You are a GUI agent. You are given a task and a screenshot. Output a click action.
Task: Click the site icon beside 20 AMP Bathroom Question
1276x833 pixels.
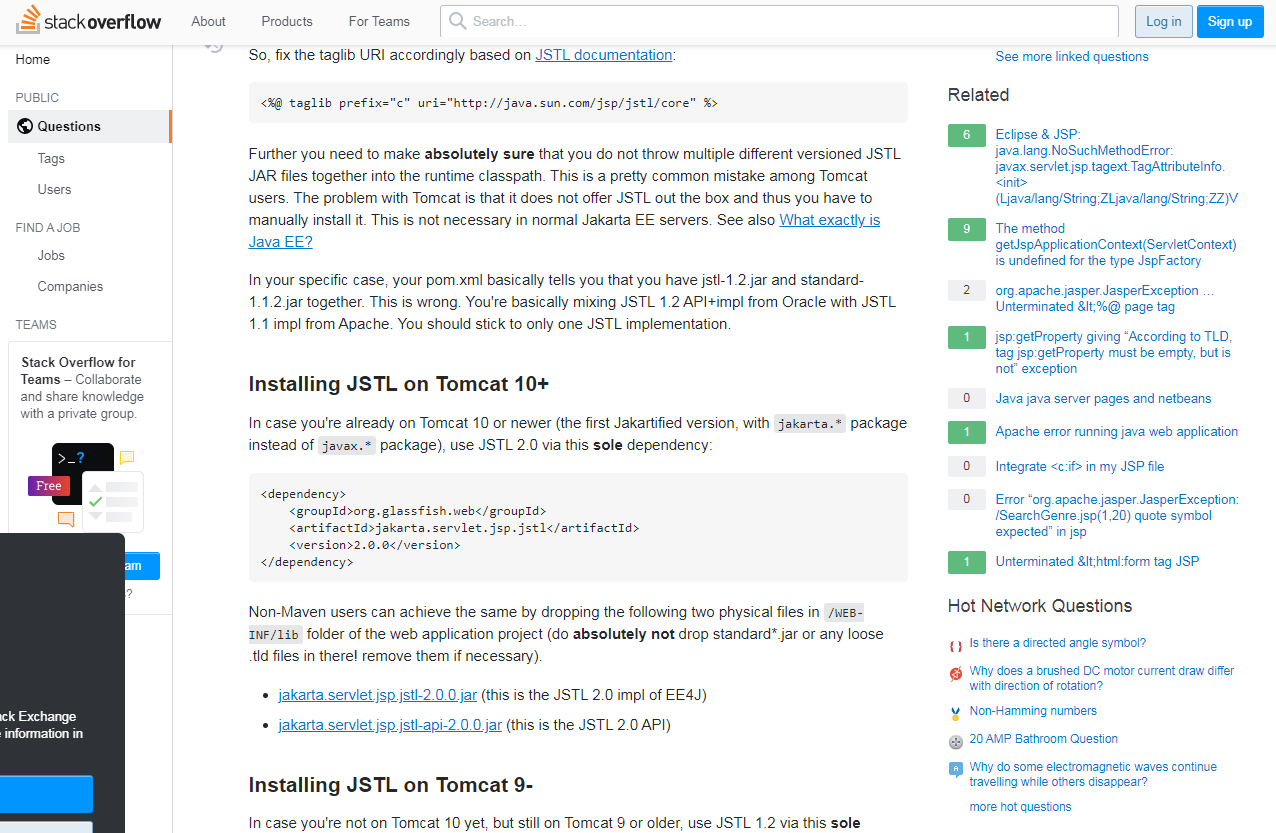956,741
